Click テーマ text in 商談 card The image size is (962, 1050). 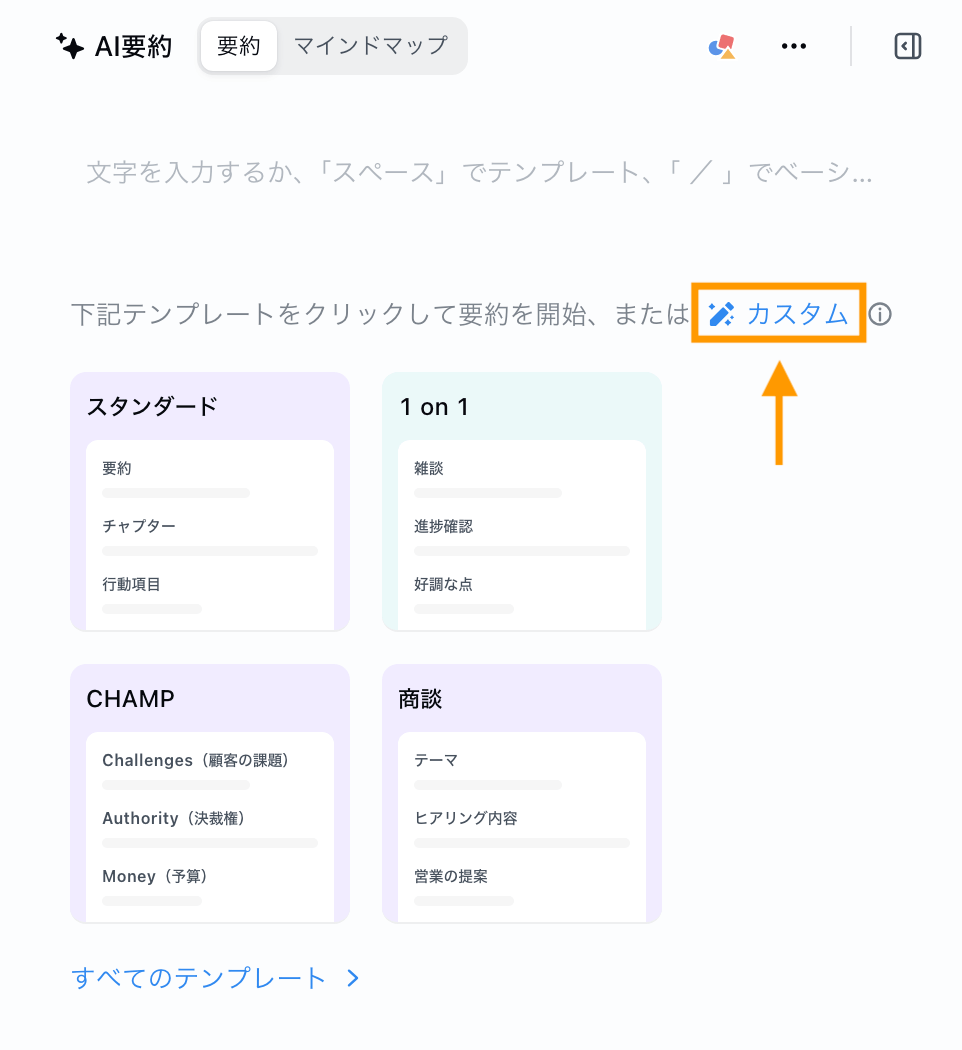[x=436, y=760]
